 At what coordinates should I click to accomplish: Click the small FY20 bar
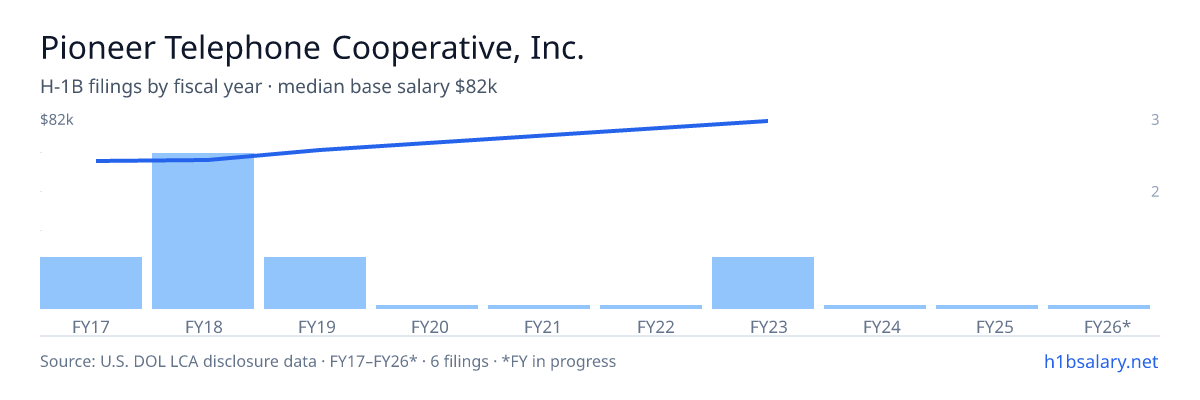coord(427,307)
